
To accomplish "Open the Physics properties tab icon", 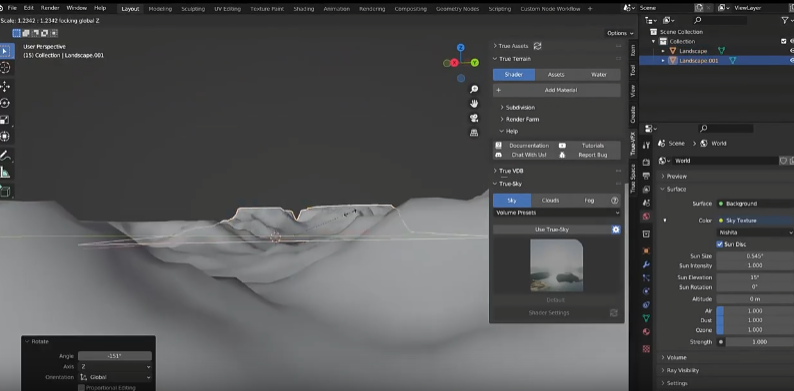I will [646, 291].
